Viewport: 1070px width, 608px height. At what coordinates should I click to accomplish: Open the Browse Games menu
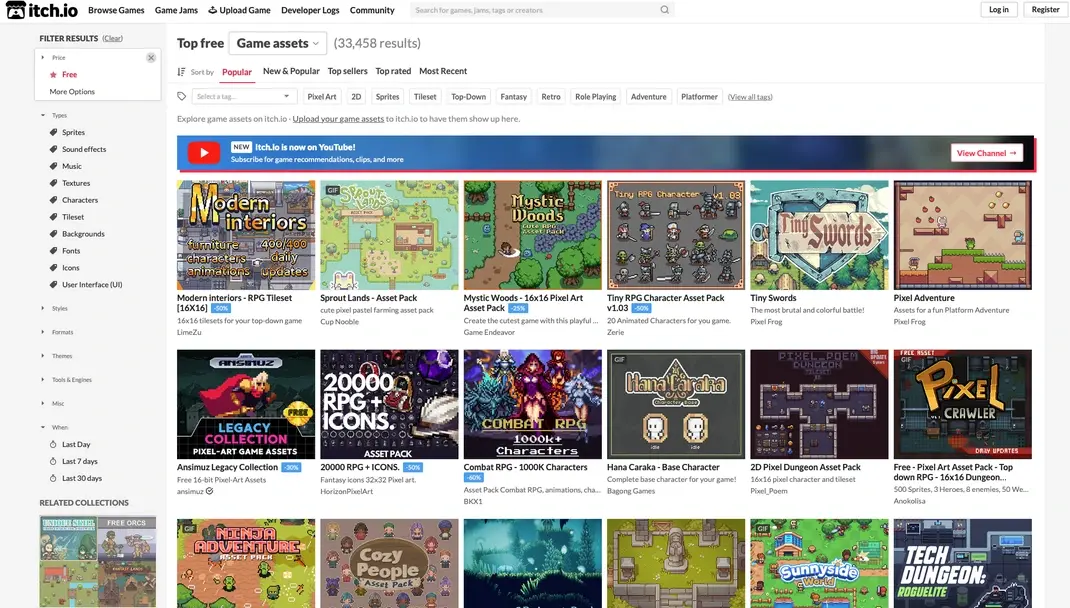115,10
